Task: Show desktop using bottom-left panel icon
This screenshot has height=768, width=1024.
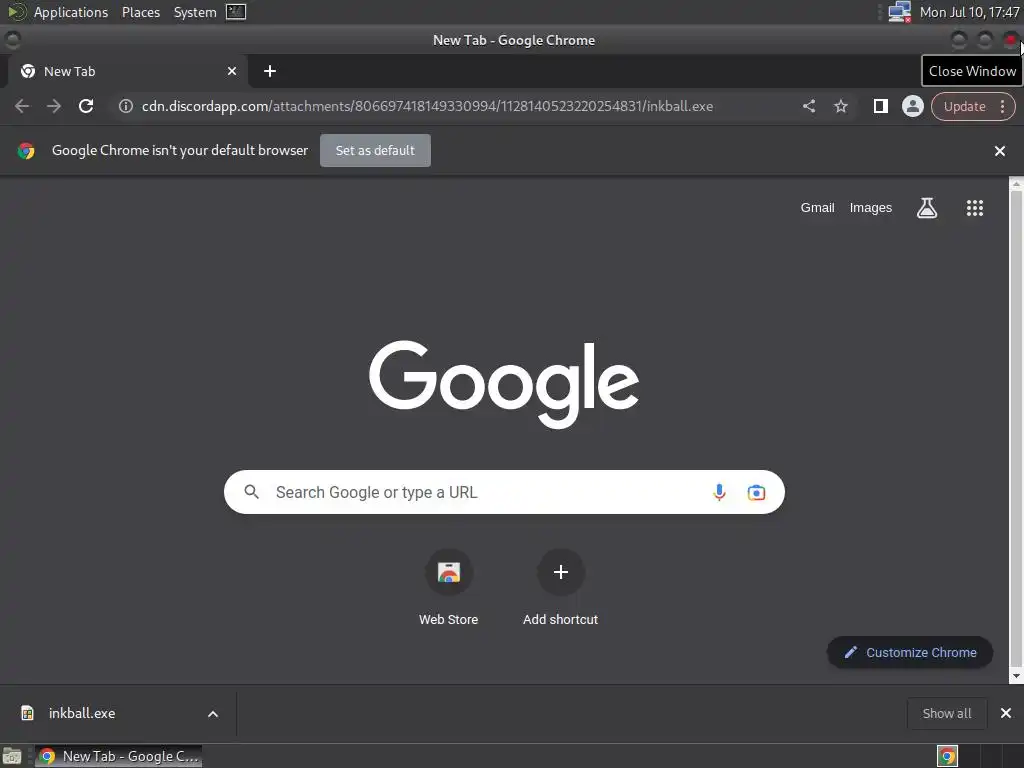Action: 12,756
